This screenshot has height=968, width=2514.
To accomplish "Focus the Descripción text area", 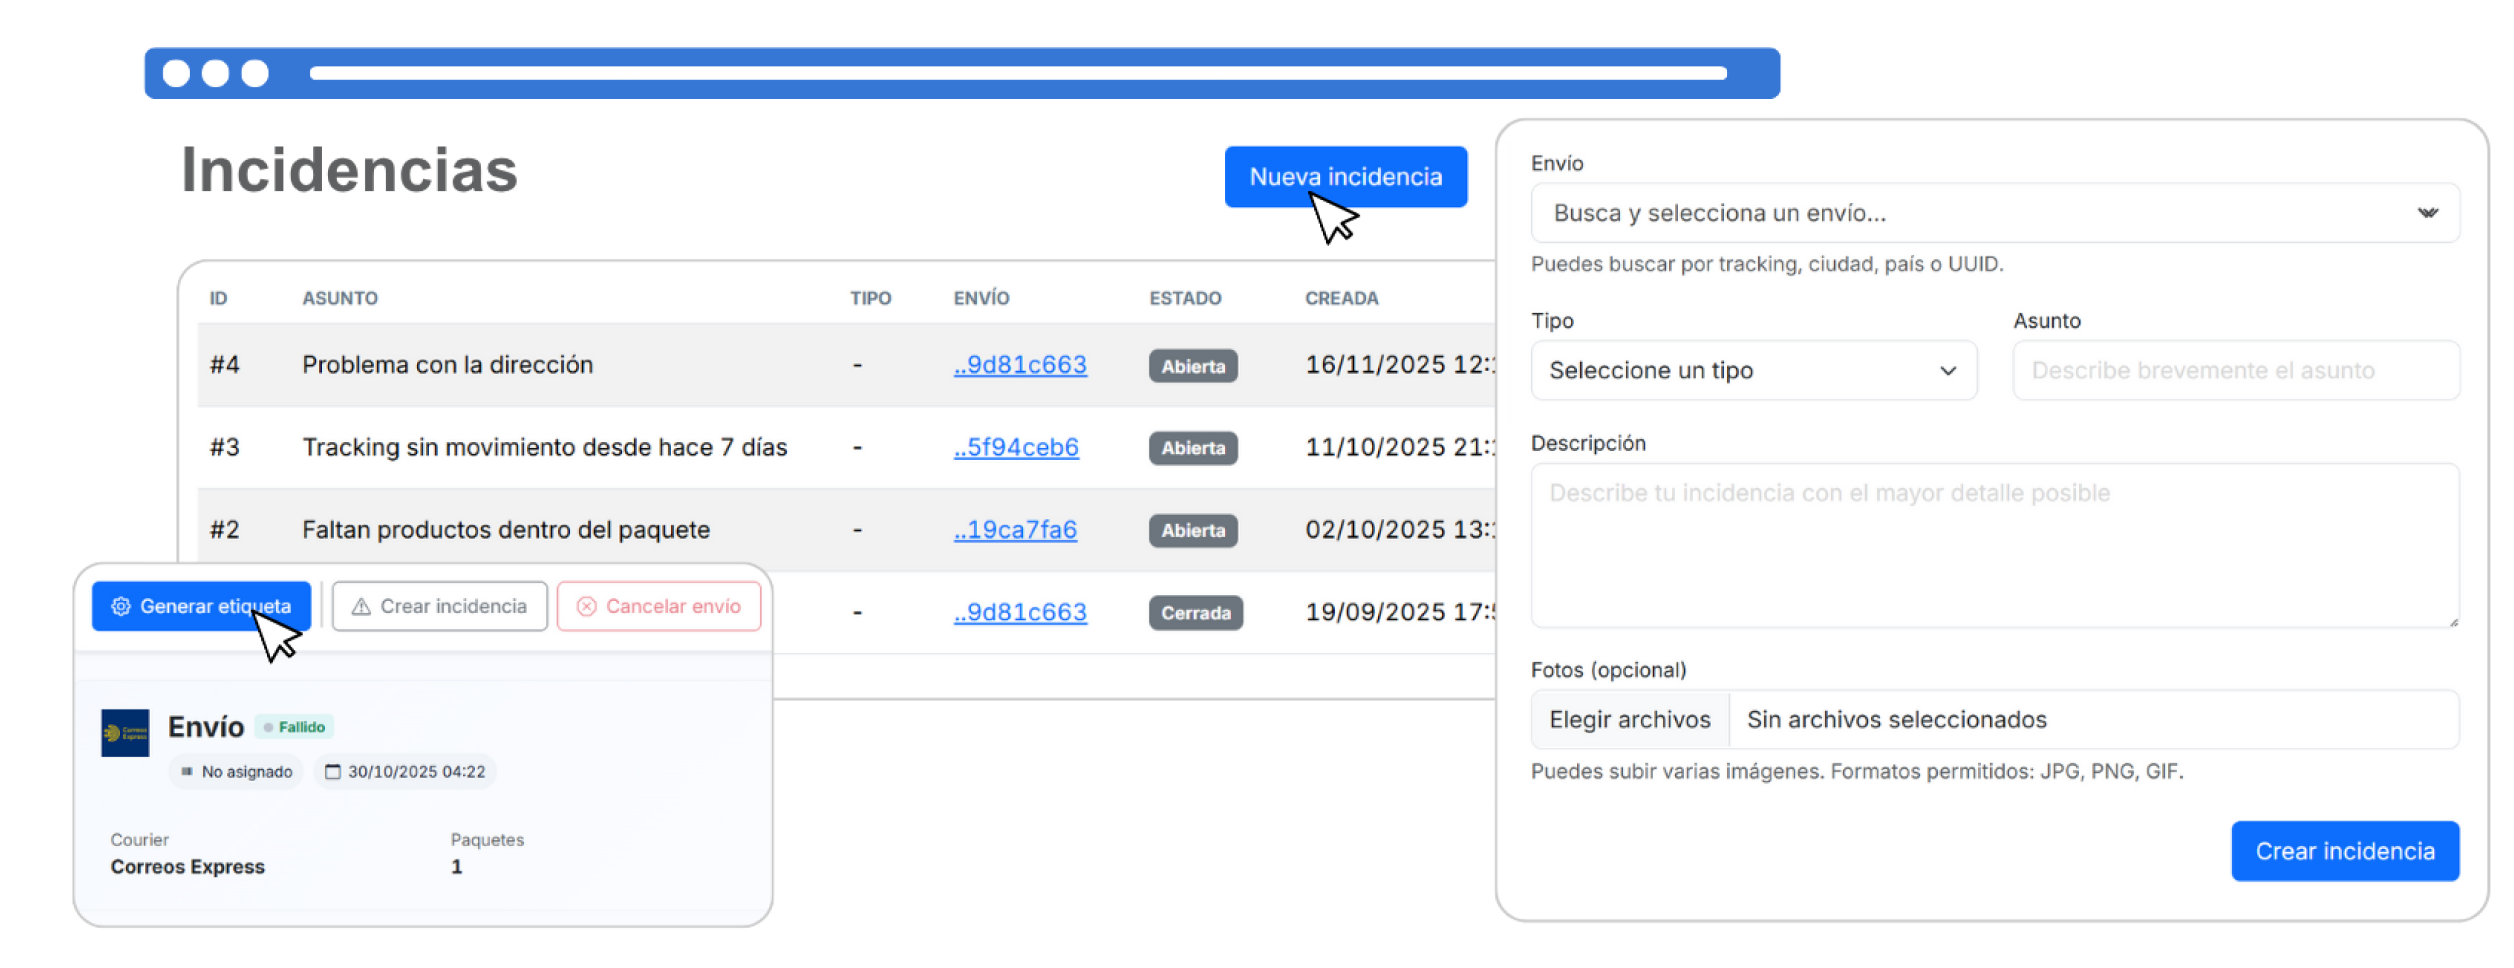I will pos(1993,545).
